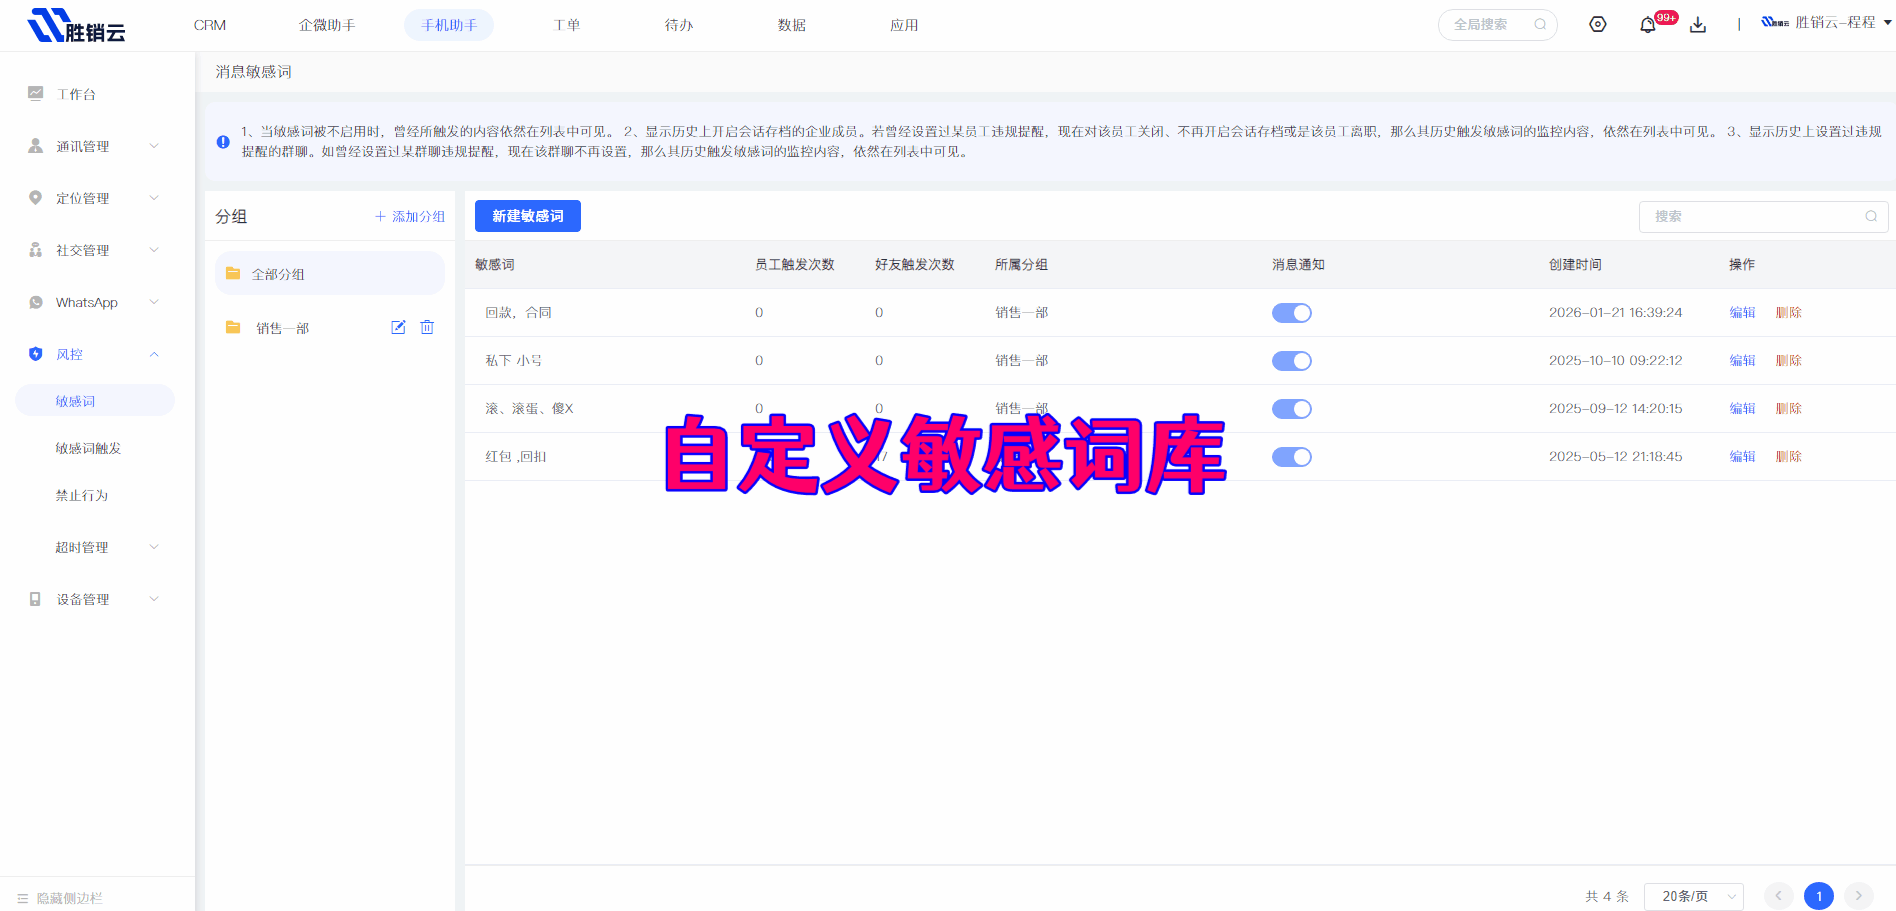Click the 工作台 sidebar icon

coord(36,93)
